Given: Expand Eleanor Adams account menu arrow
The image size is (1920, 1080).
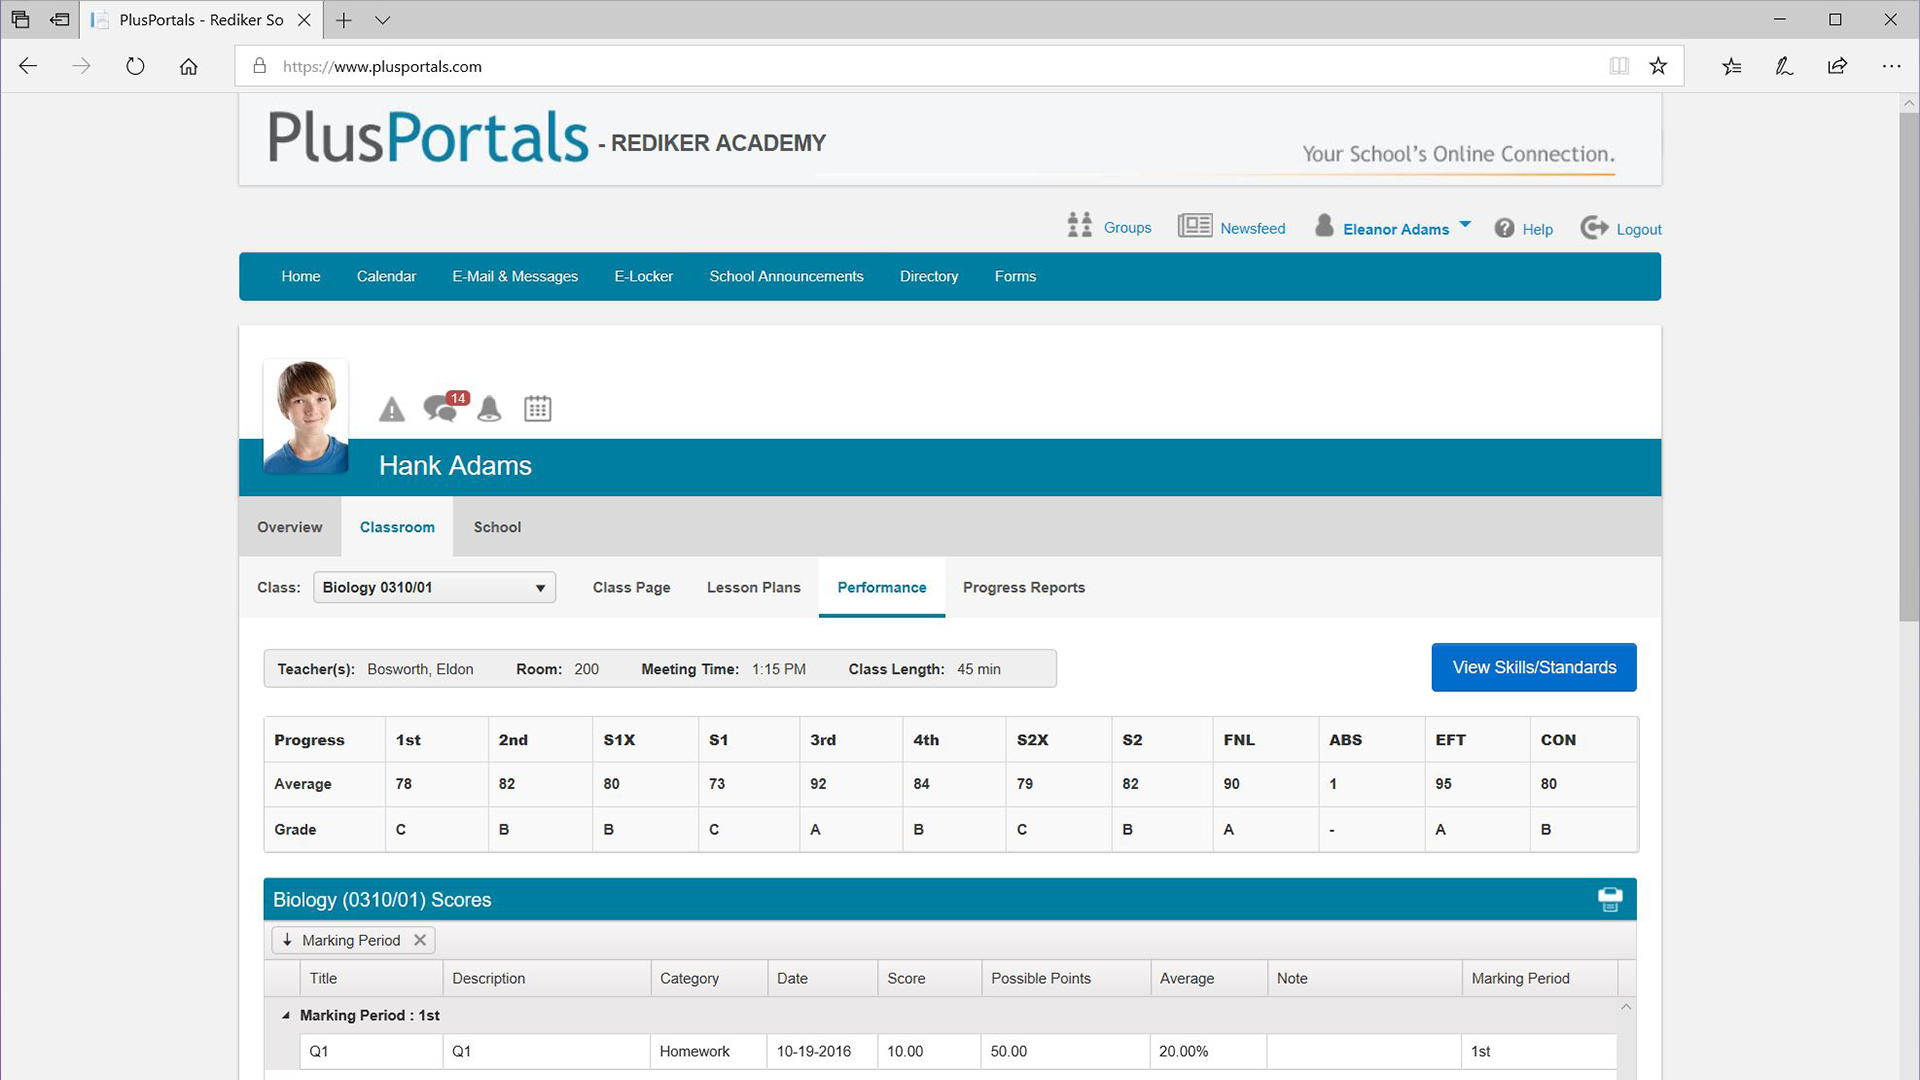Looking at the screenshot, I should pos(1465,225).
